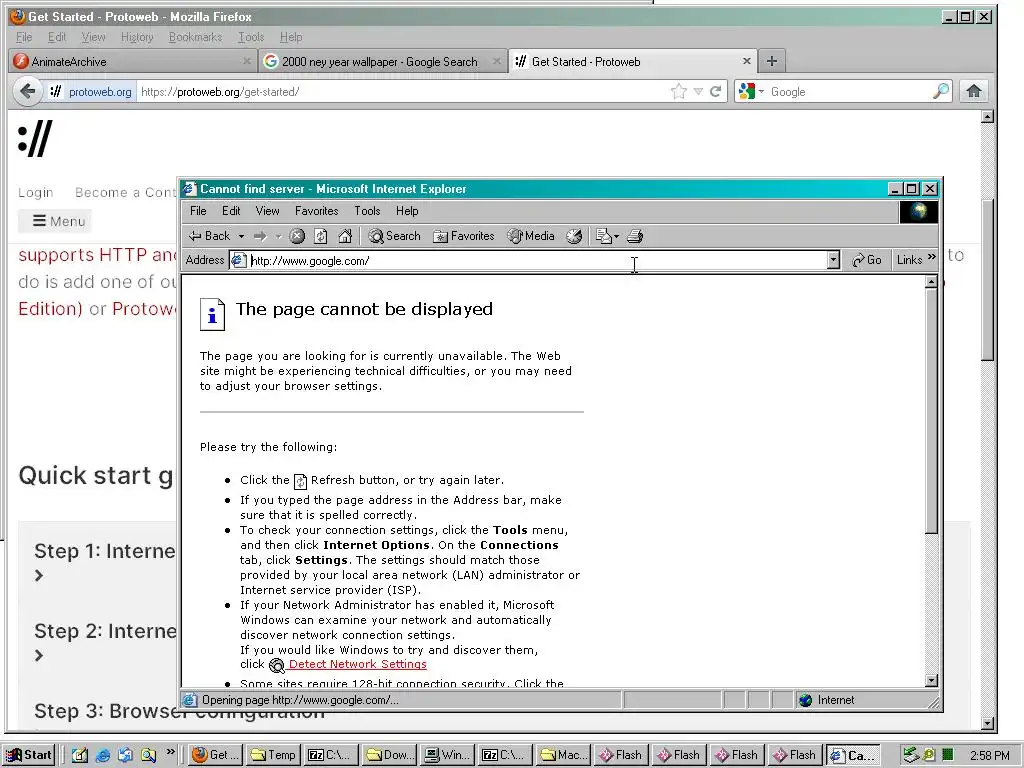Click the Go button in IE
This screenshot has height=768, width=1024.
867,260
